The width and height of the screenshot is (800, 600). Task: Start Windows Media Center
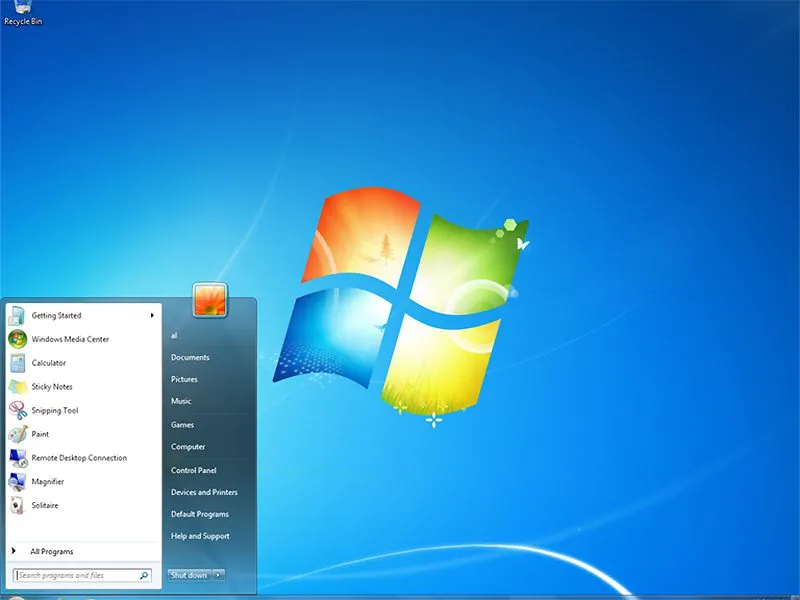pyautogui.click(x=70, y=339)
